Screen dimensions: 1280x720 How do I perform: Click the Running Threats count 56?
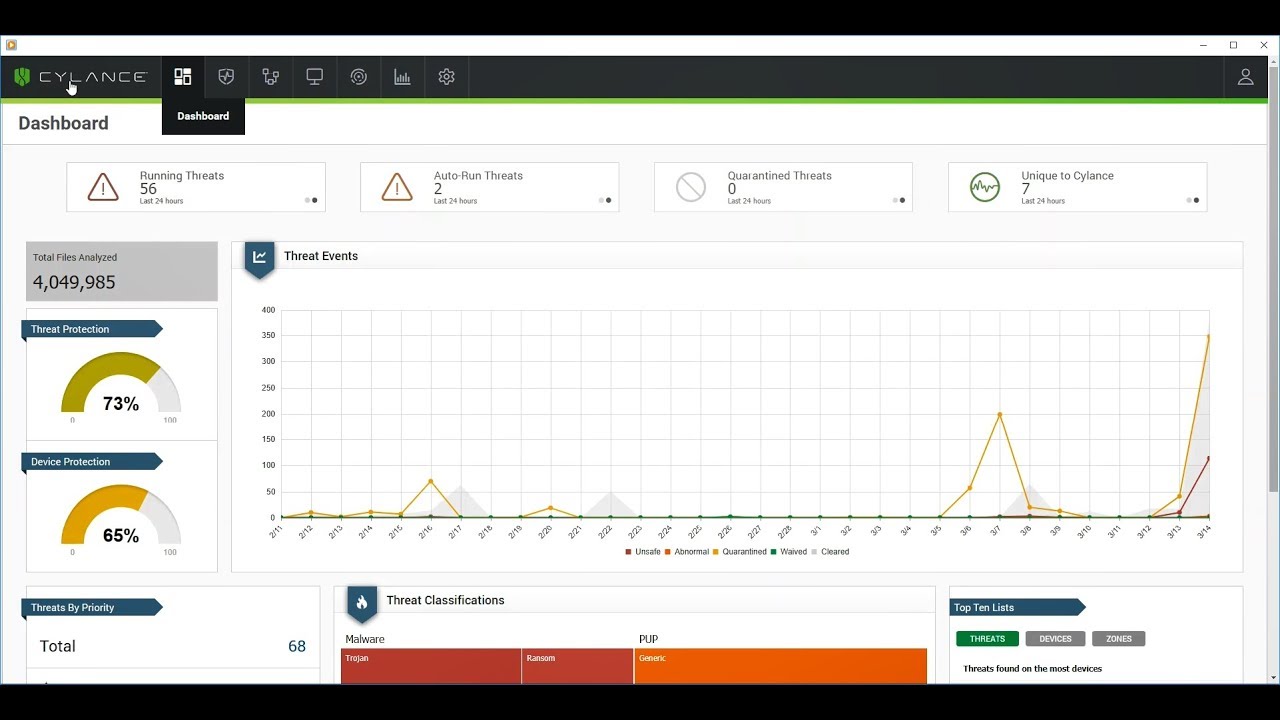click(x=148, y=189)
